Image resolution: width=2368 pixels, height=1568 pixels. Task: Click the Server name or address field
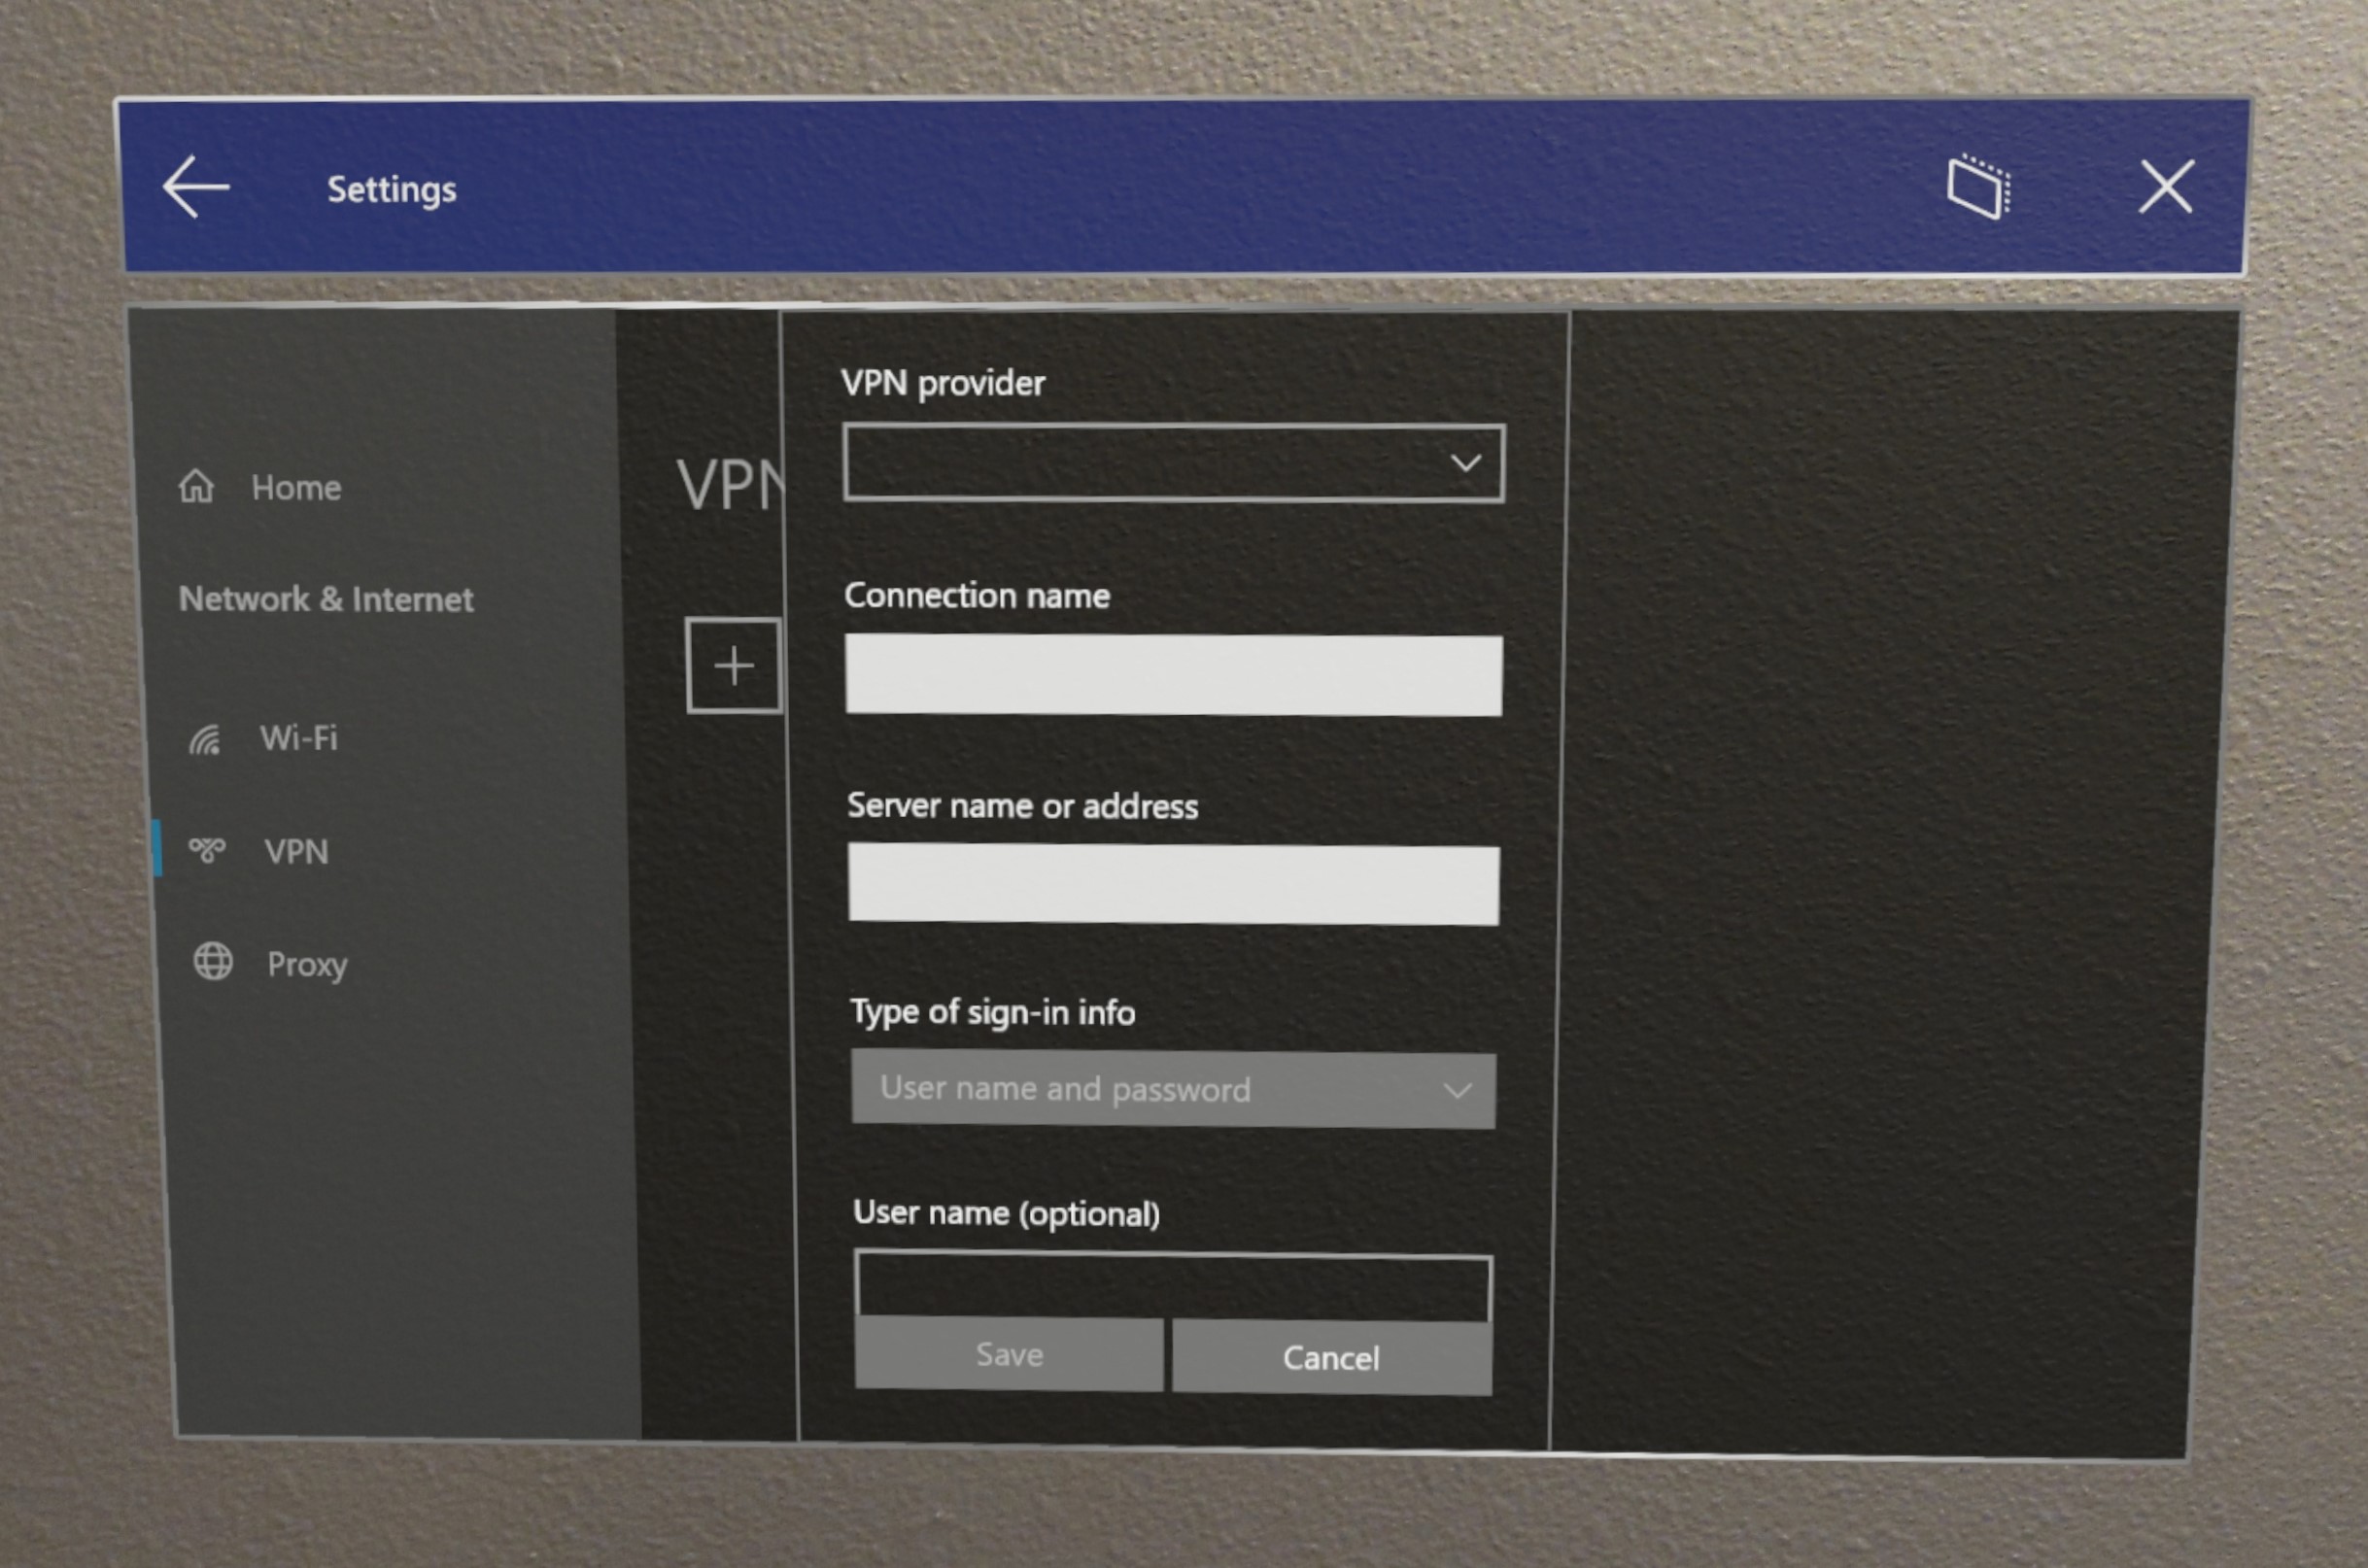(x=1175, y=882)
